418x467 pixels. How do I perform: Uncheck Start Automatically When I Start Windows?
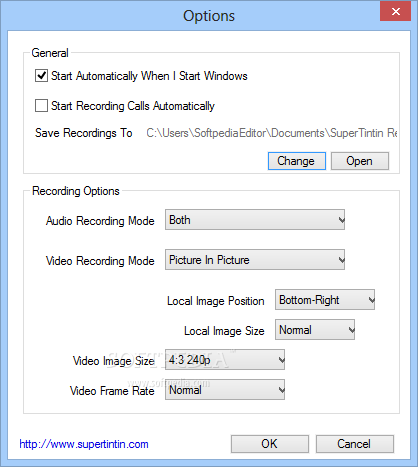(x=41, y=76)
